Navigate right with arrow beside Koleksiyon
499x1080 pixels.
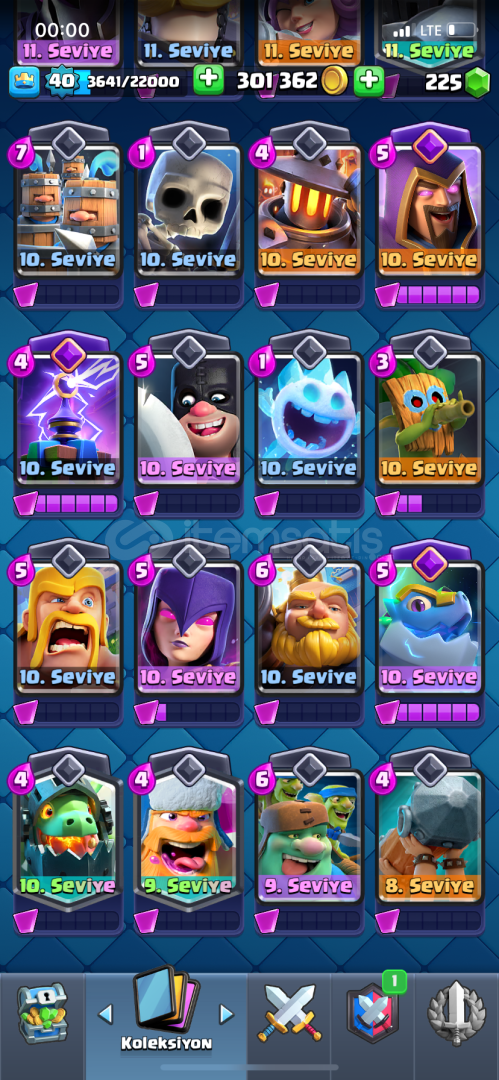tap(226, 1014)
